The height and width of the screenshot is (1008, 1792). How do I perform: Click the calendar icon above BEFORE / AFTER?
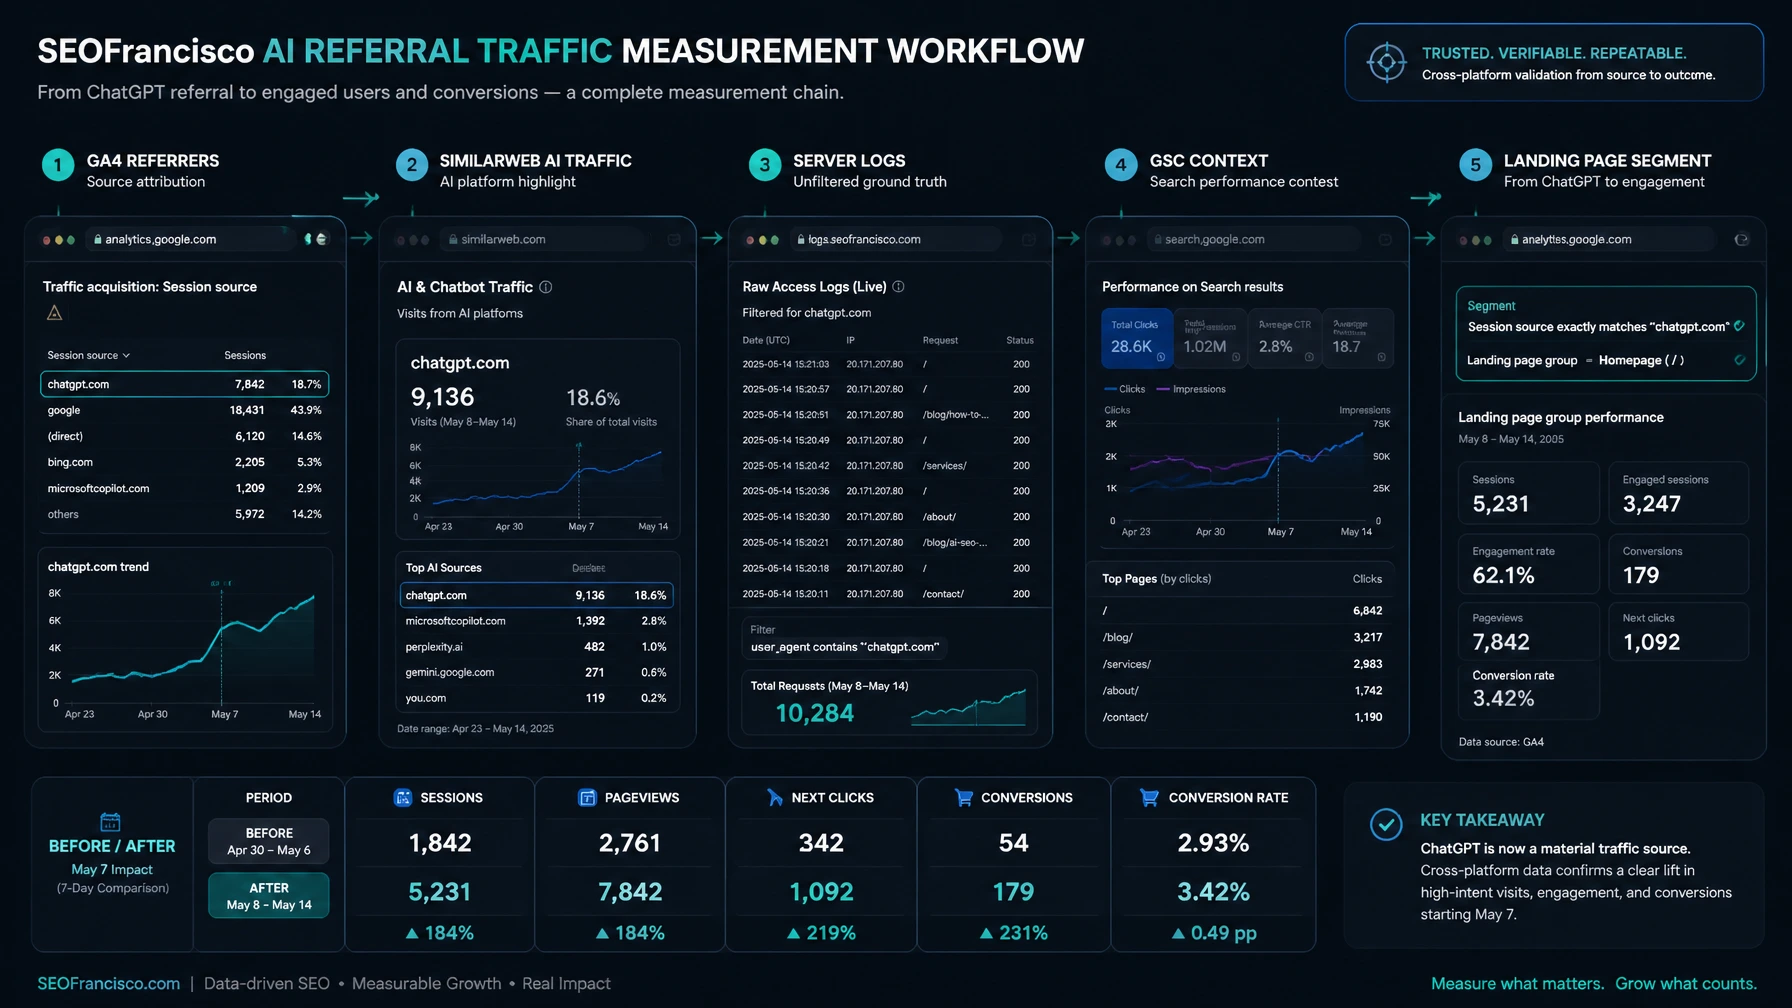[111, 822]
